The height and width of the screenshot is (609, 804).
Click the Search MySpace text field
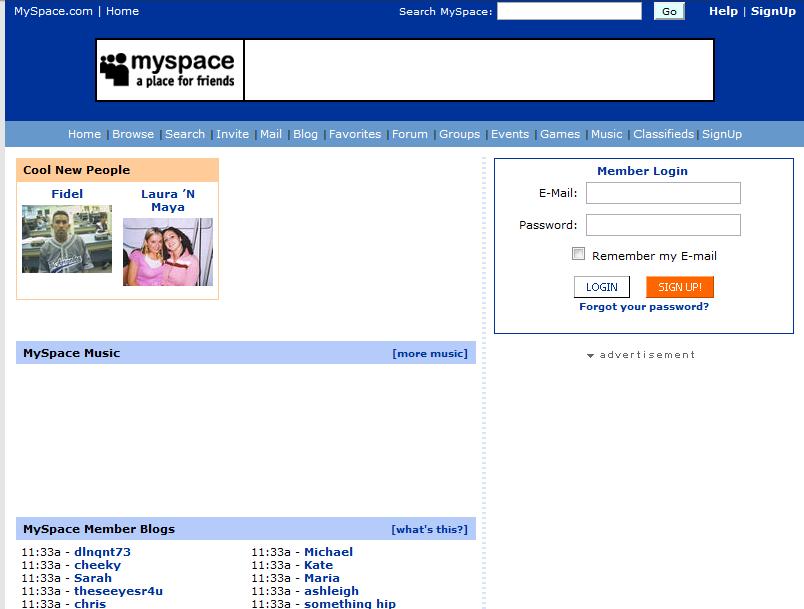coord(568,11)
